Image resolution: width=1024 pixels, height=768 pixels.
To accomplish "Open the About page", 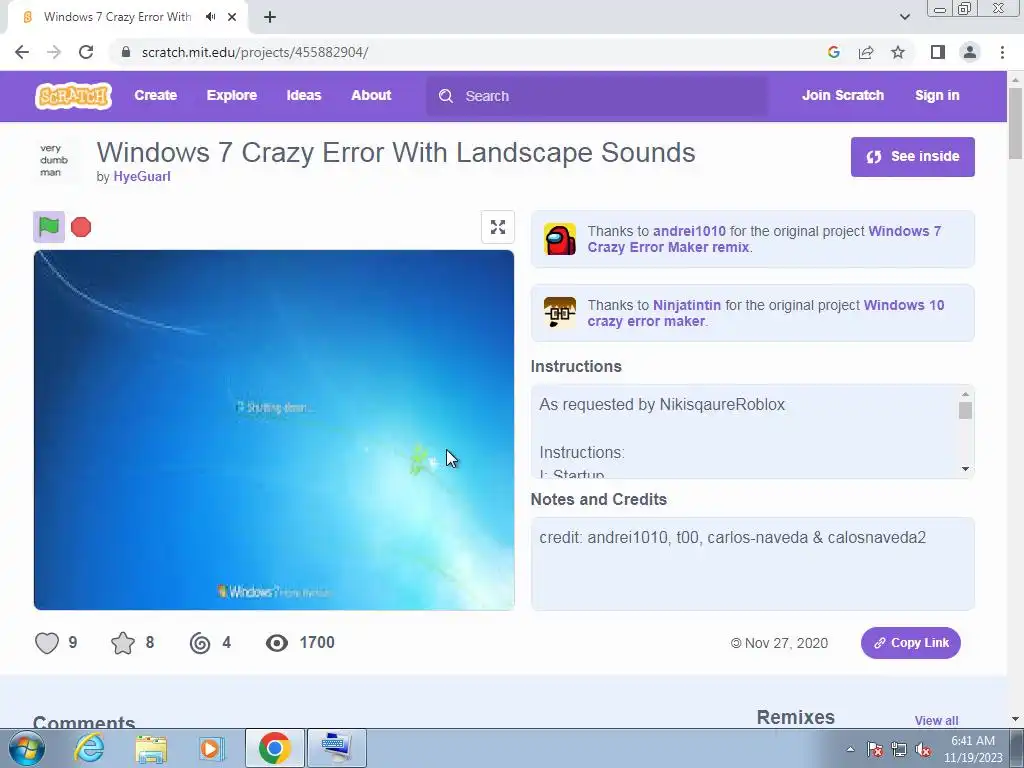I will 371,95.
